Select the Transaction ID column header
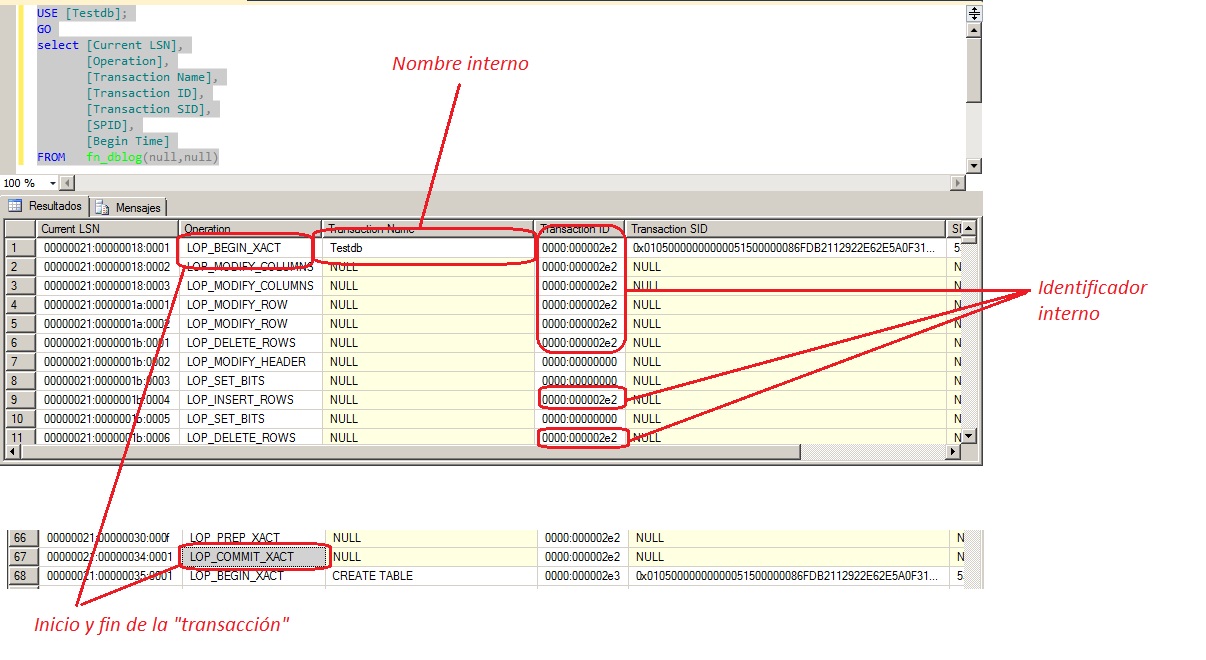 (x=580, y=228)
